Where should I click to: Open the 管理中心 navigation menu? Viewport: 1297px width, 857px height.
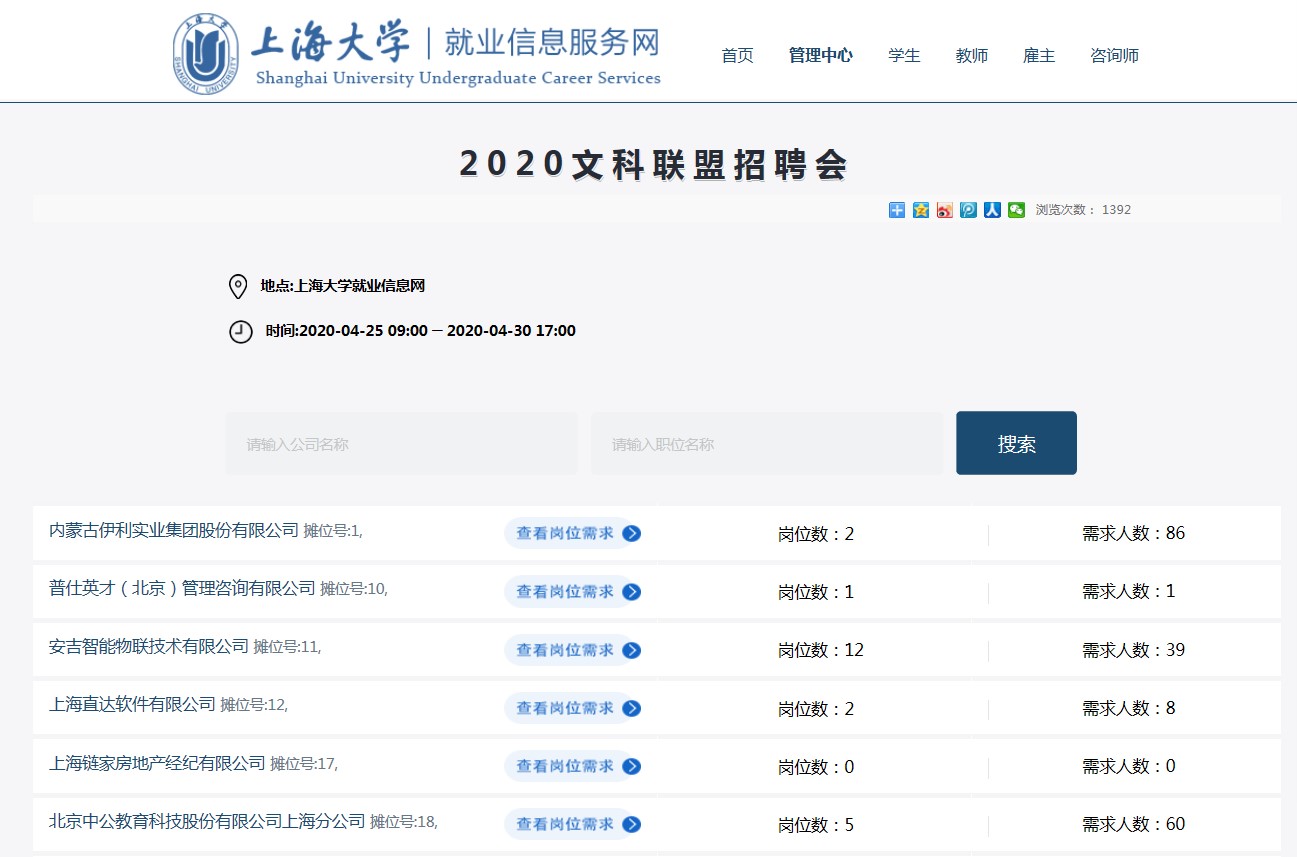pyautogui.click(x=820, y=56)
